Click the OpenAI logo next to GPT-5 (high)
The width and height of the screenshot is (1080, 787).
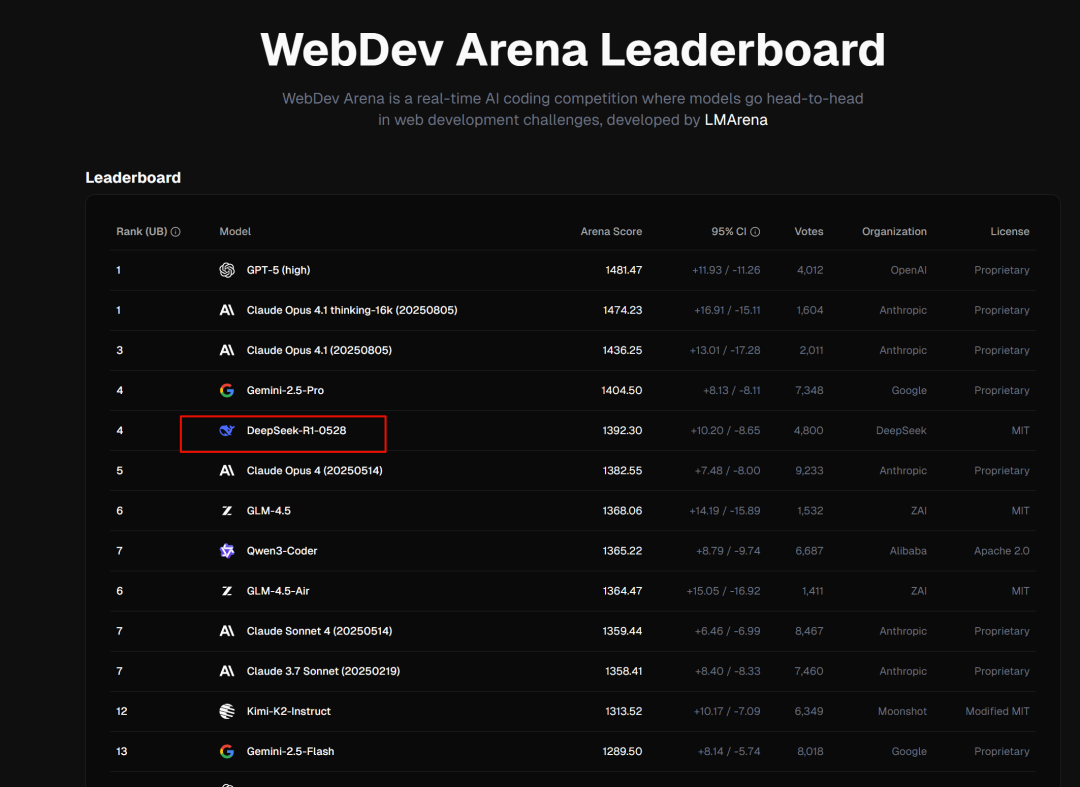point(227,270)
